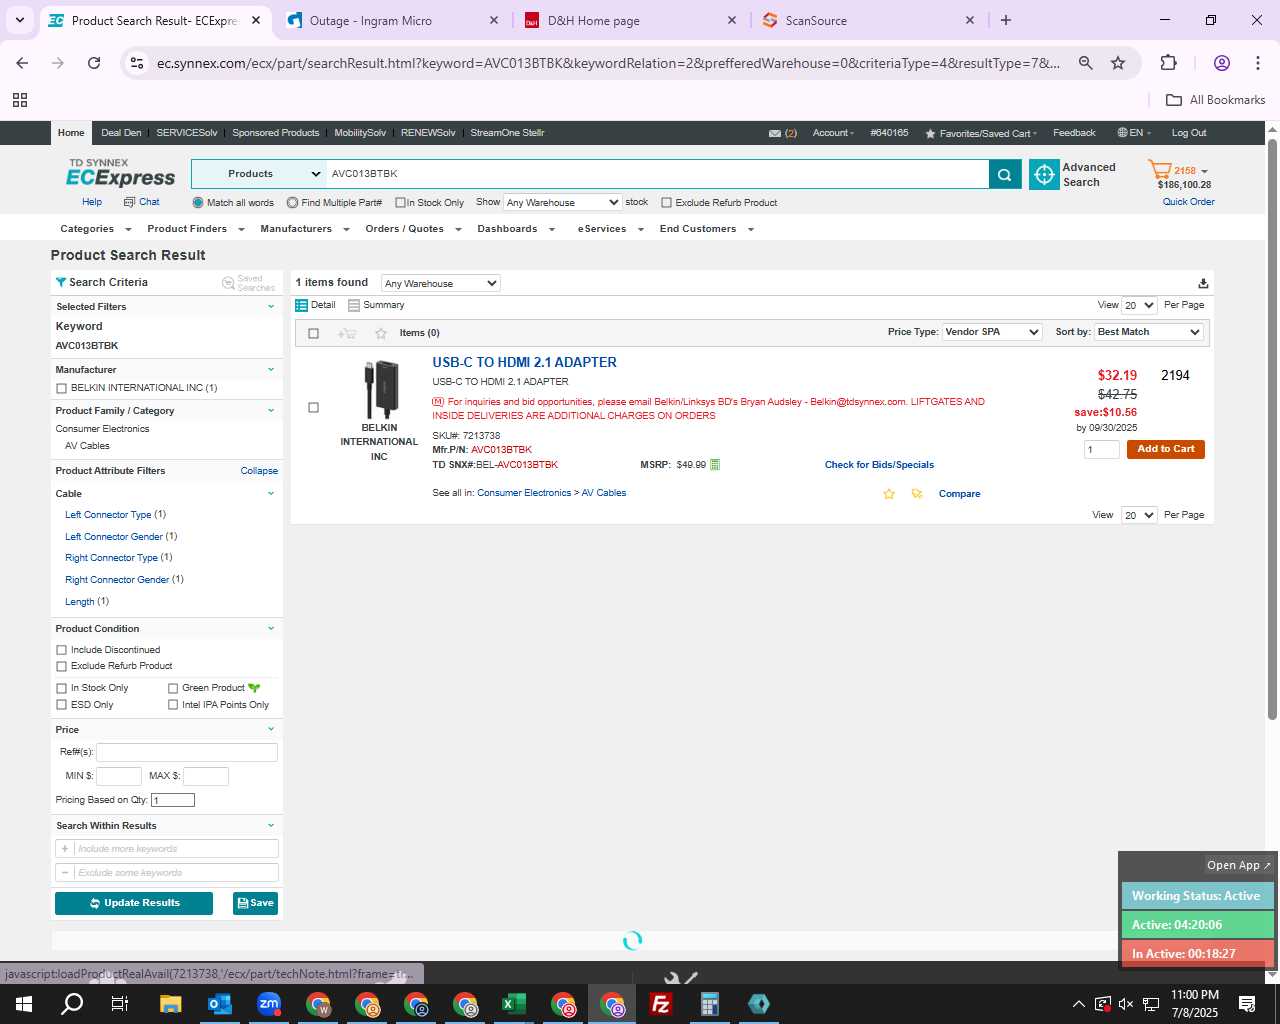1280x1024 pixels.
Task: Collapse the Manufacturer filter section
Action: [270, 370]
